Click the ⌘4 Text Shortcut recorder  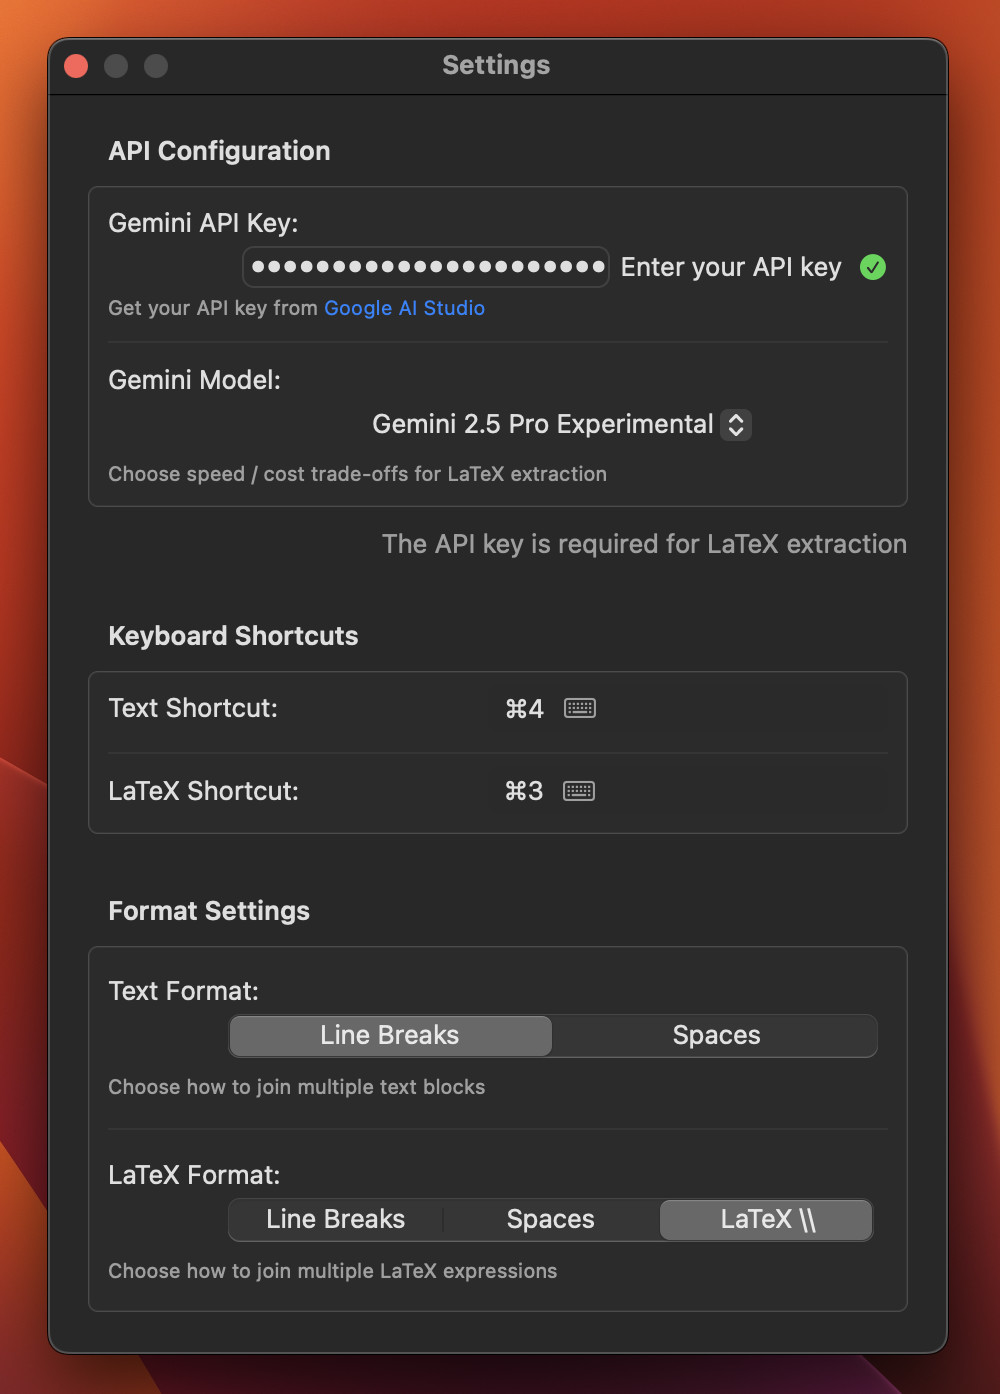524,708
